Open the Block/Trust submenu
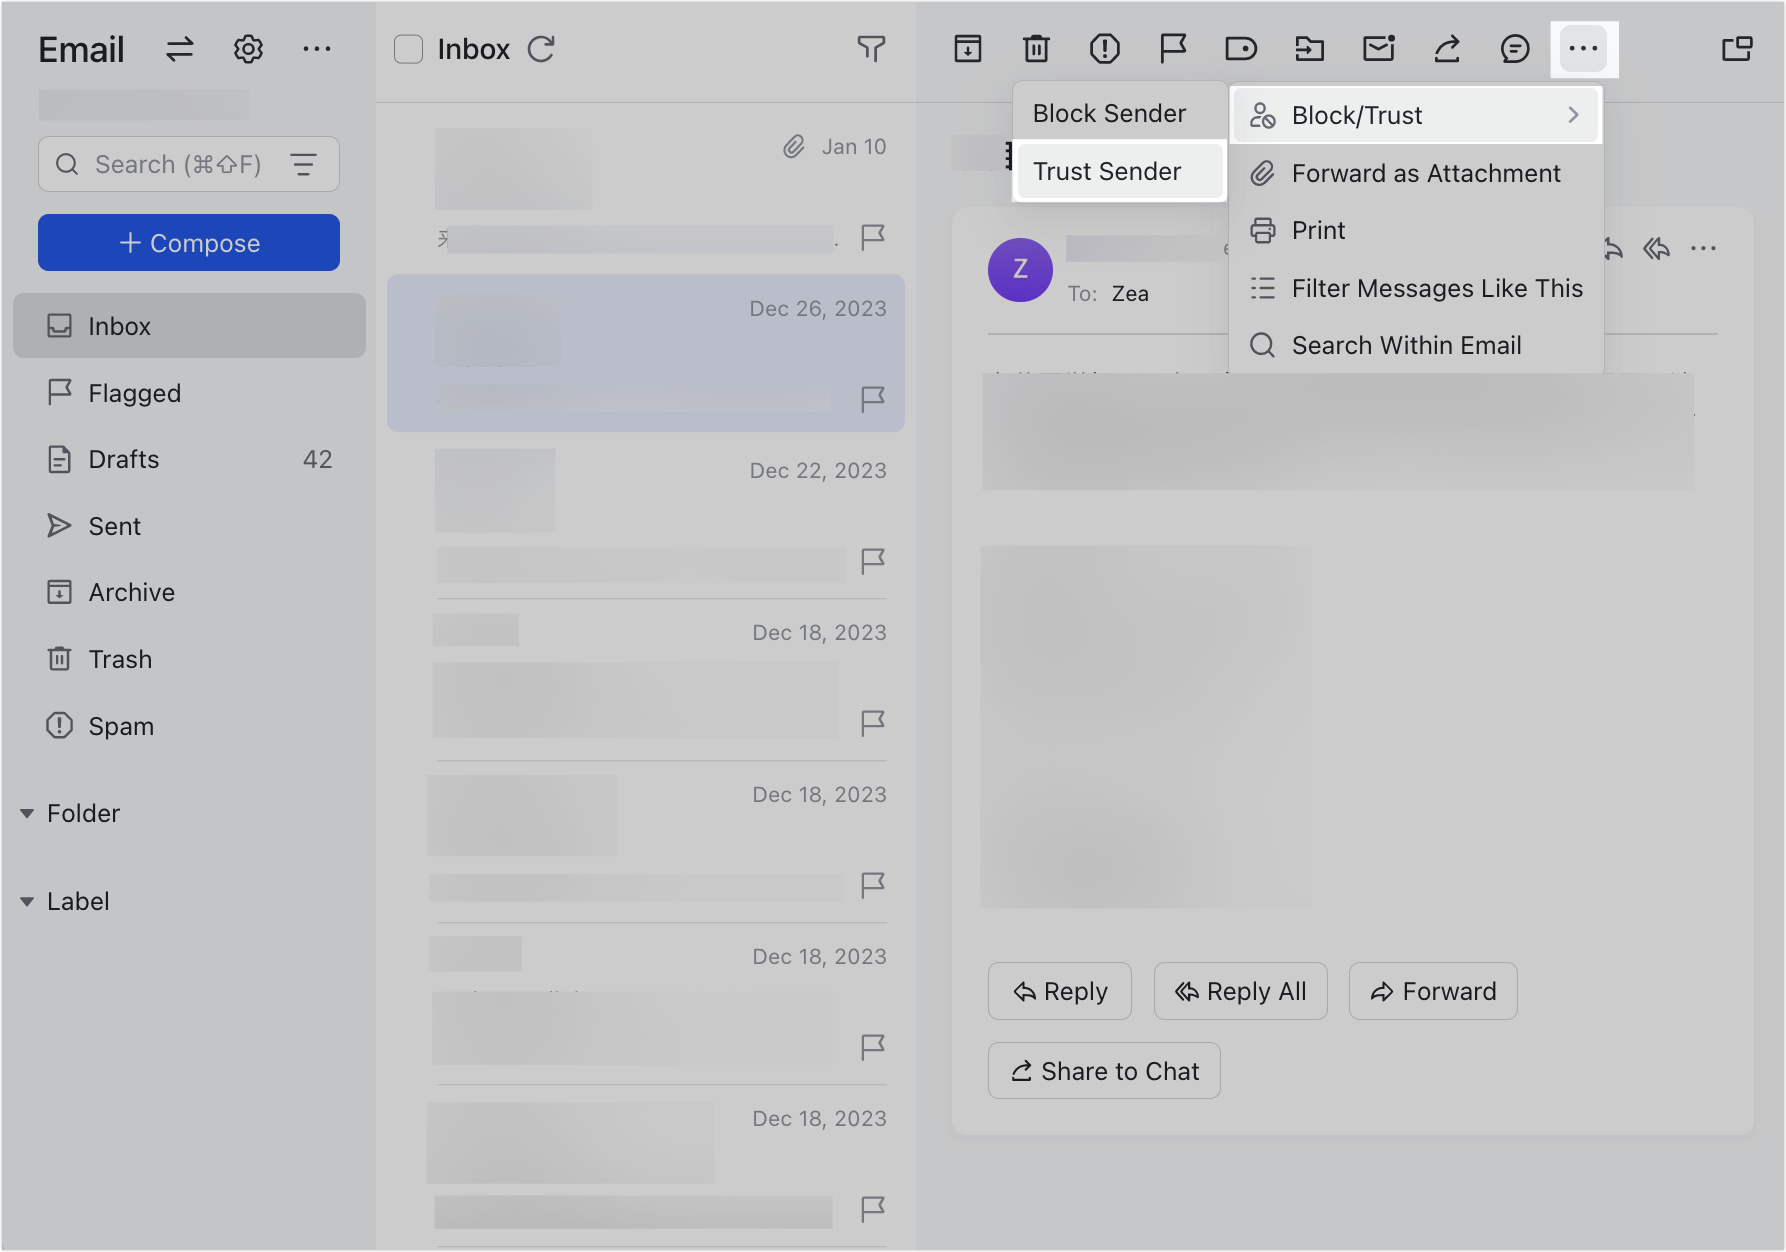This screenshot has height=1252, width=1786. pyautogui.click(x=1415, y=116)
